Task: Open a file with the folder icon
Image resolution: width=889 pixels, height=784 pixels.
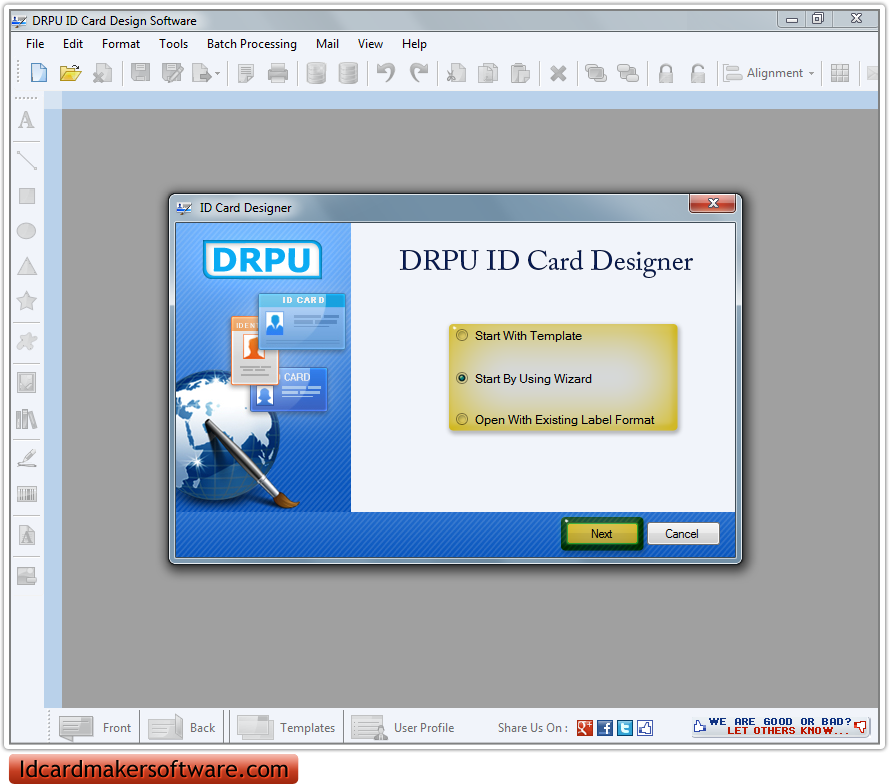Action: (x=70, y=73)
